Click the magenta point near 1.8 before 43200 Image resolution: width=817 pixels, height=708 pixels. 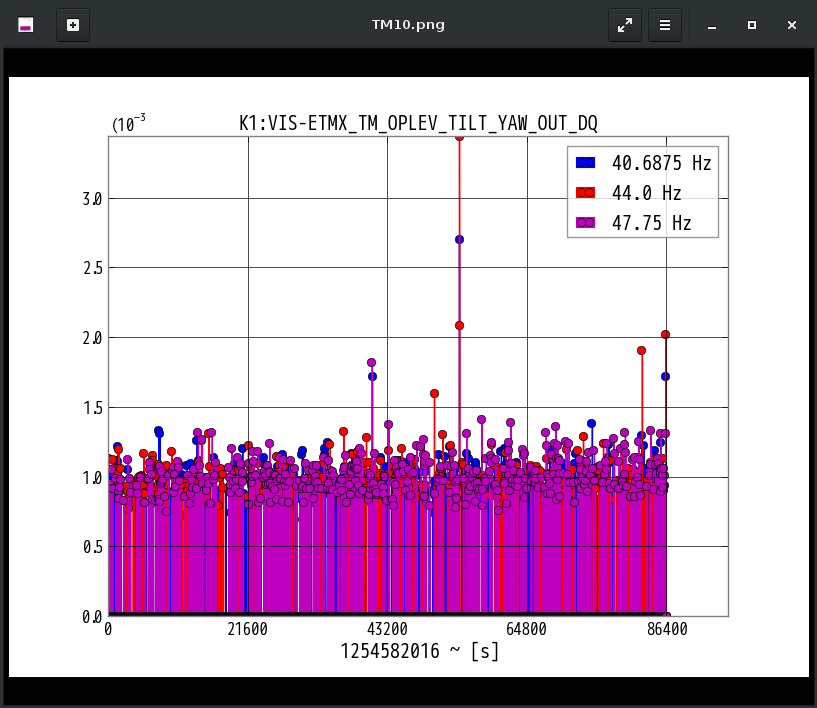372,363
